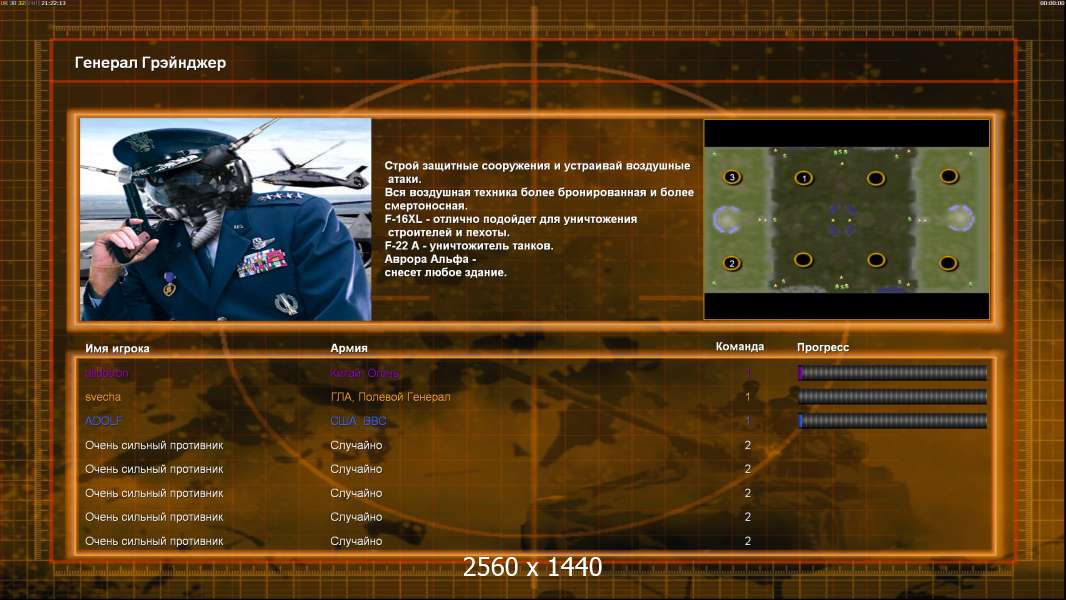Click team number in ADOLF's row
Image resolution: width=1066 pixels, height=600 pixels.
(747, 421)
